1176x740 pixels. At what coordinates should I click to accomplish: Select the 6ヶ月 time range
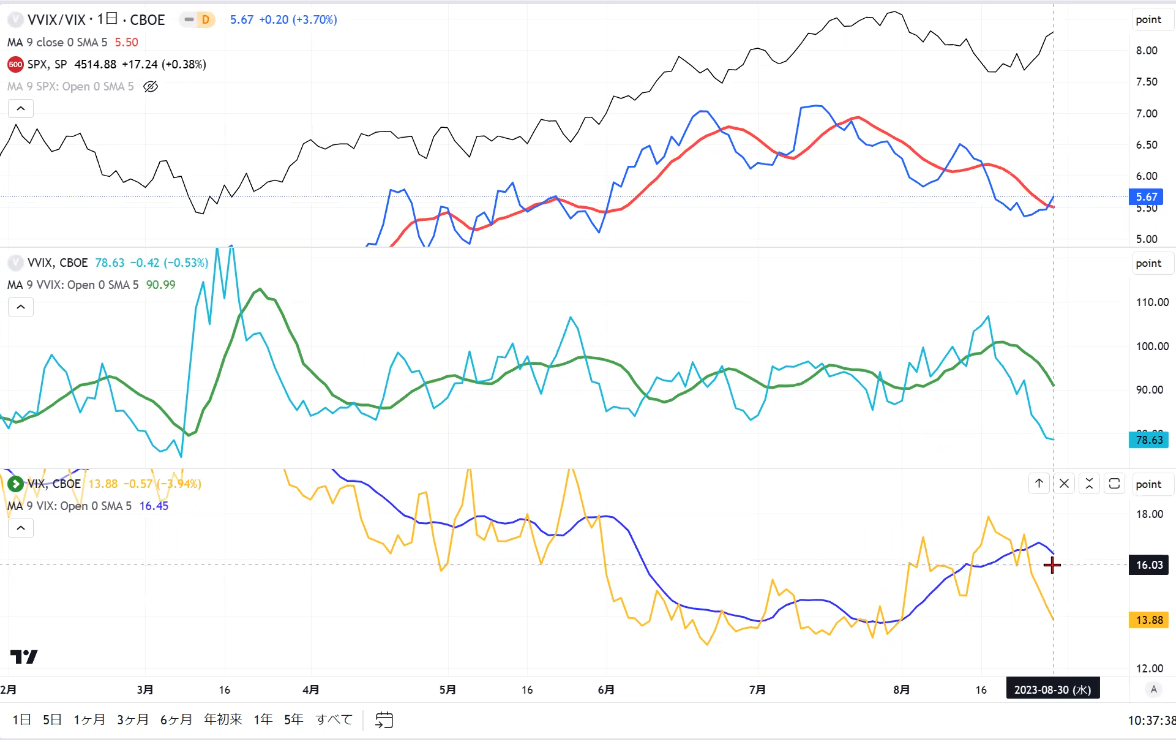[176, 720]
